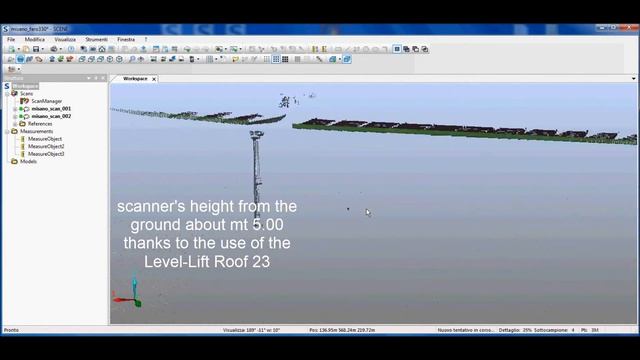Open the Modifica menu
The width and height of the screenshot is (640, 360).
click(35, 40)
